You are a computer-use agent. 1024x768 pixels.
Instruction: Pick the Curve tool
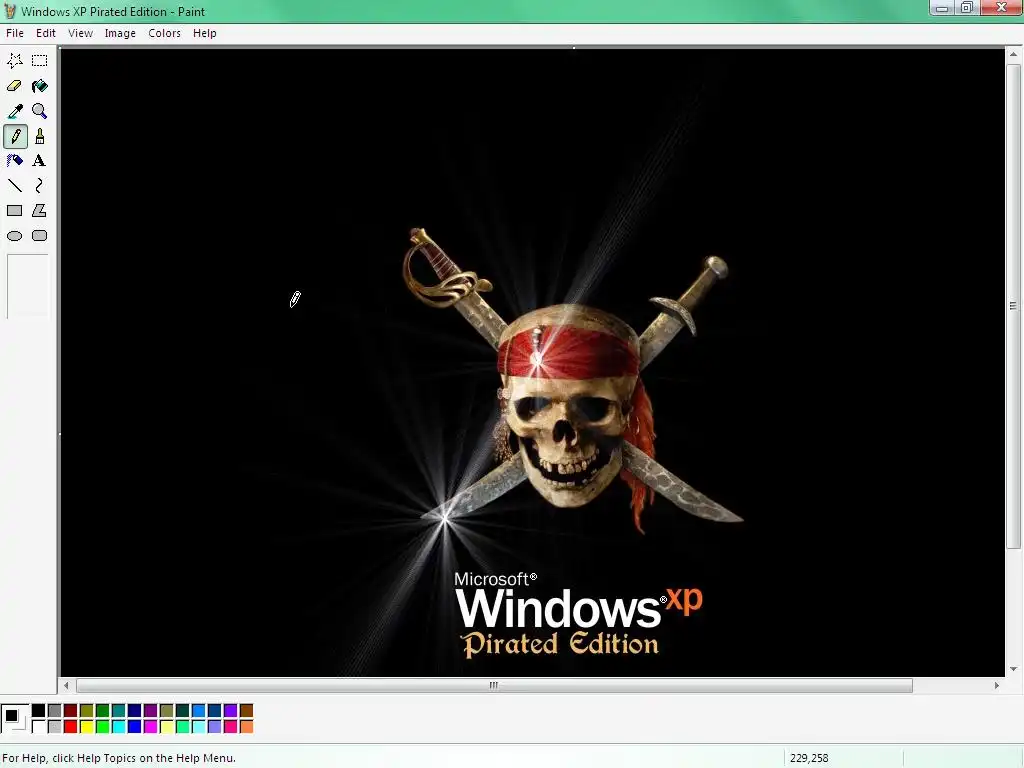pyautogui.click(x=40, y=186)
